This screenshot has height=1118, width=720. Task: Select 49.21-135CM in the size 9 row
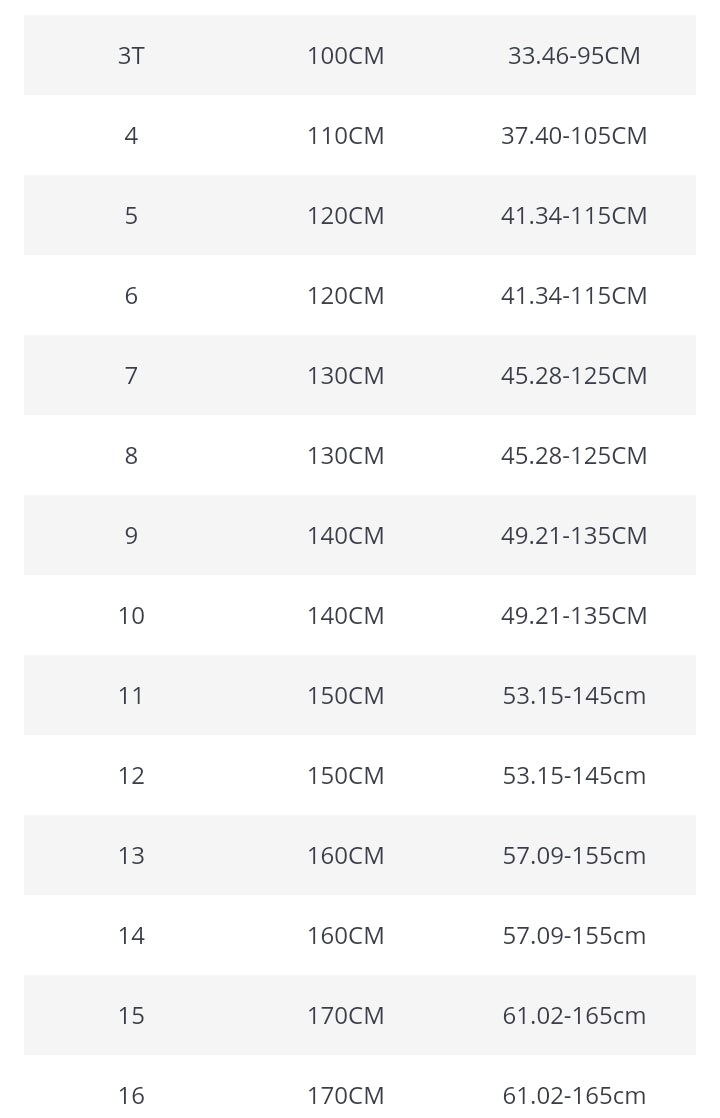[x=574, y=536]
